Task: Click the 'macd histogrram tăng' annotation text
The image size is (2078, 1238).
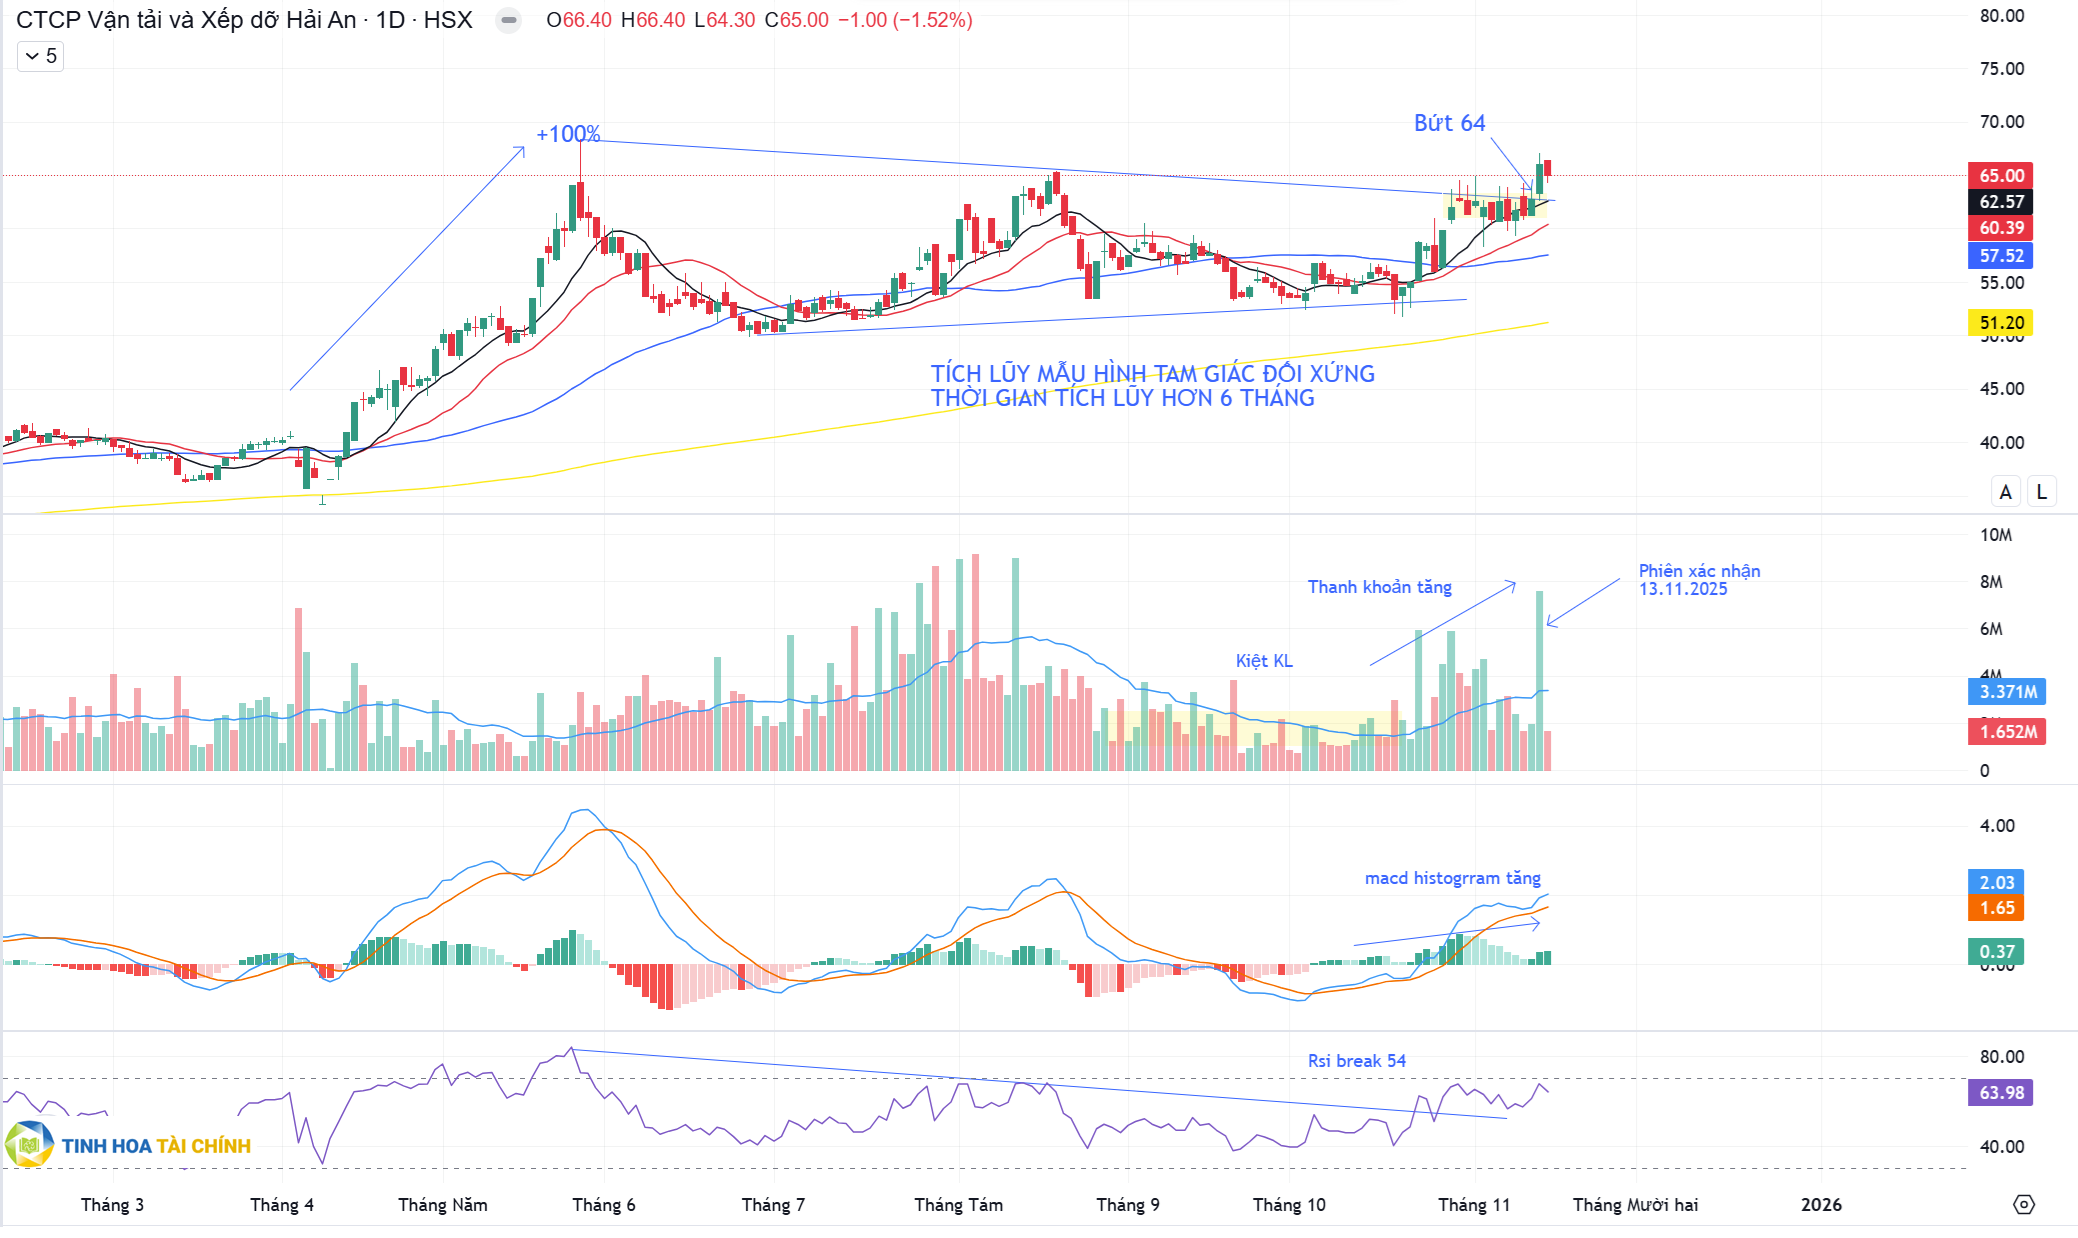Action: click(x=1452, y=878)
